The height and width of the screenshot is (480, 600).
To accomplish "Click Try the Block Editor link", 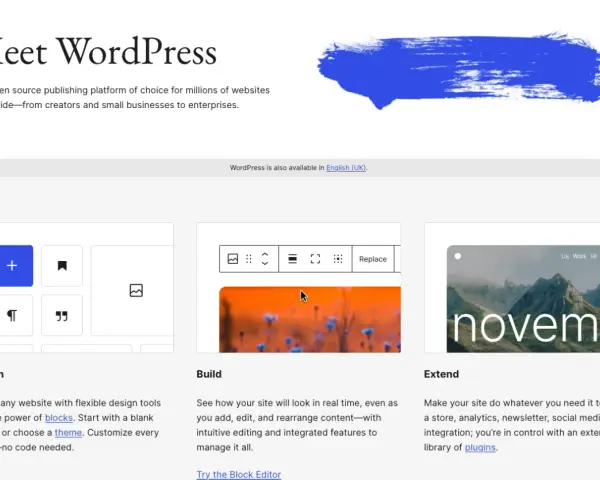I will (239, 474).
